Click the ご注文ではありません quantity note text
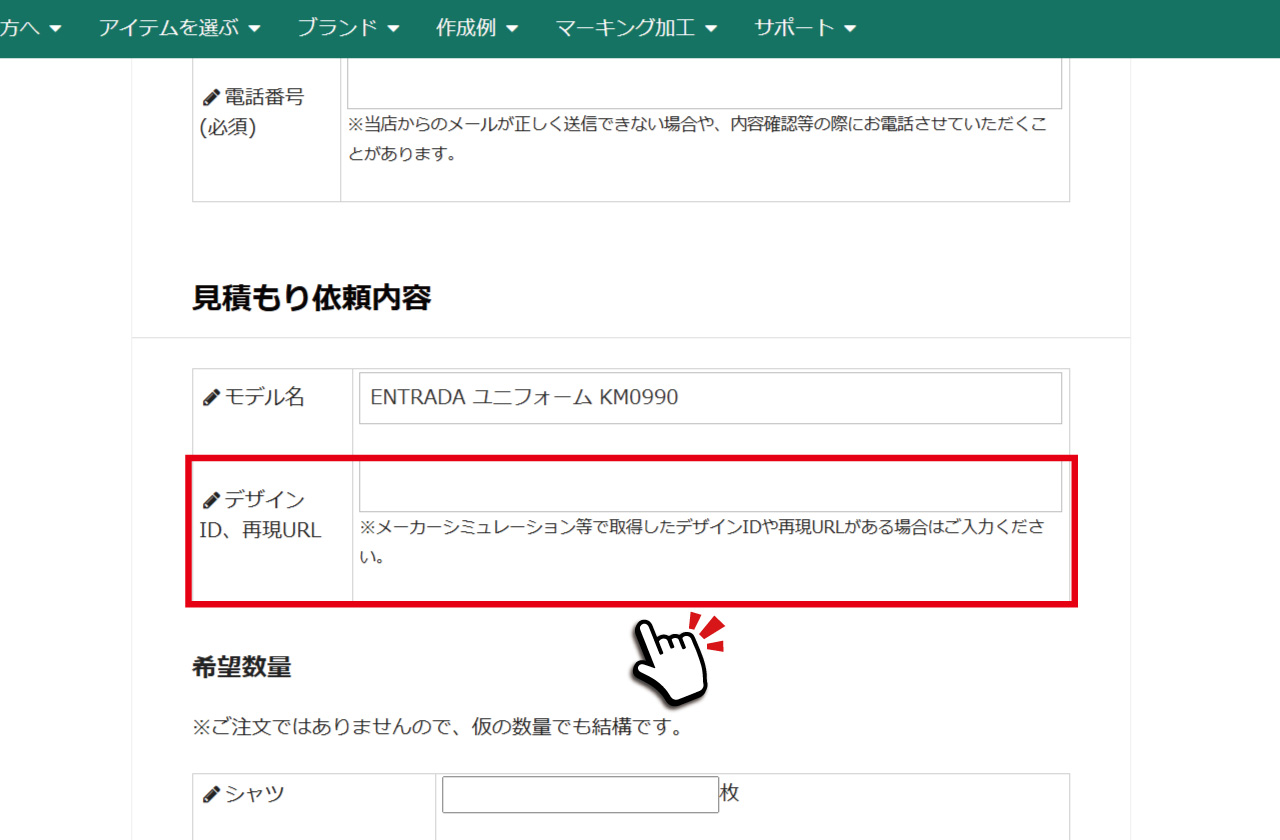 click(438, 727)
